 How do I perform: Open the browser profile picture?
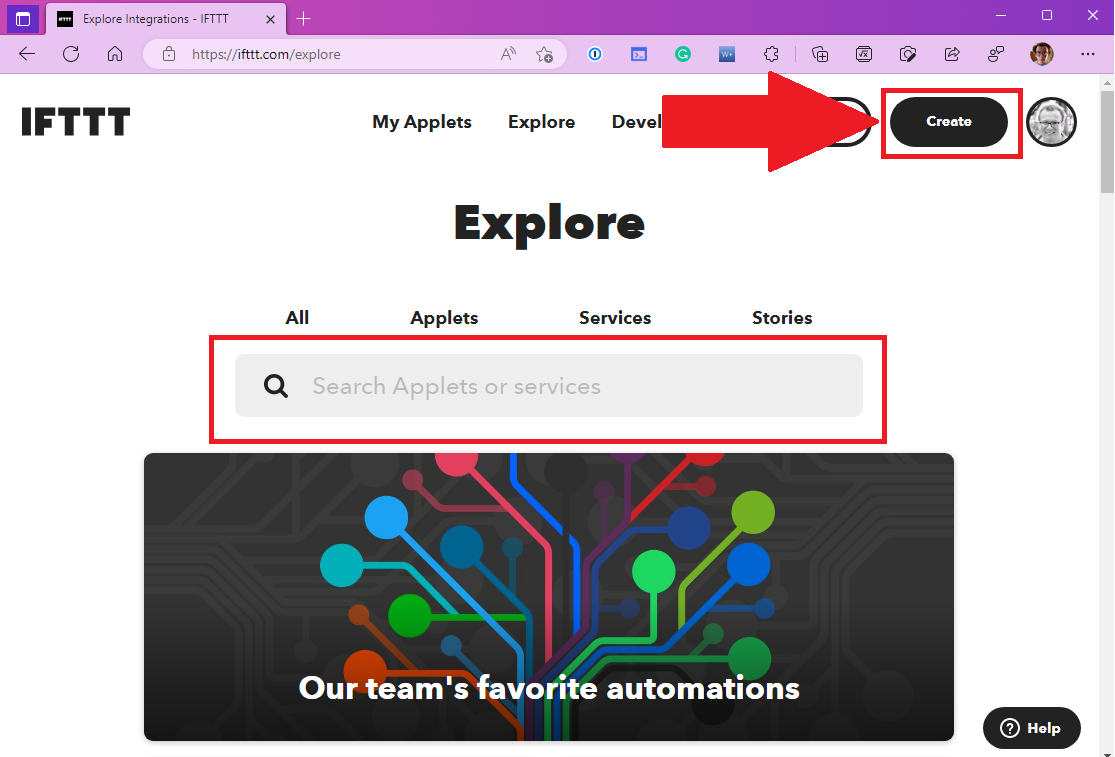[x=1042, y=54]
